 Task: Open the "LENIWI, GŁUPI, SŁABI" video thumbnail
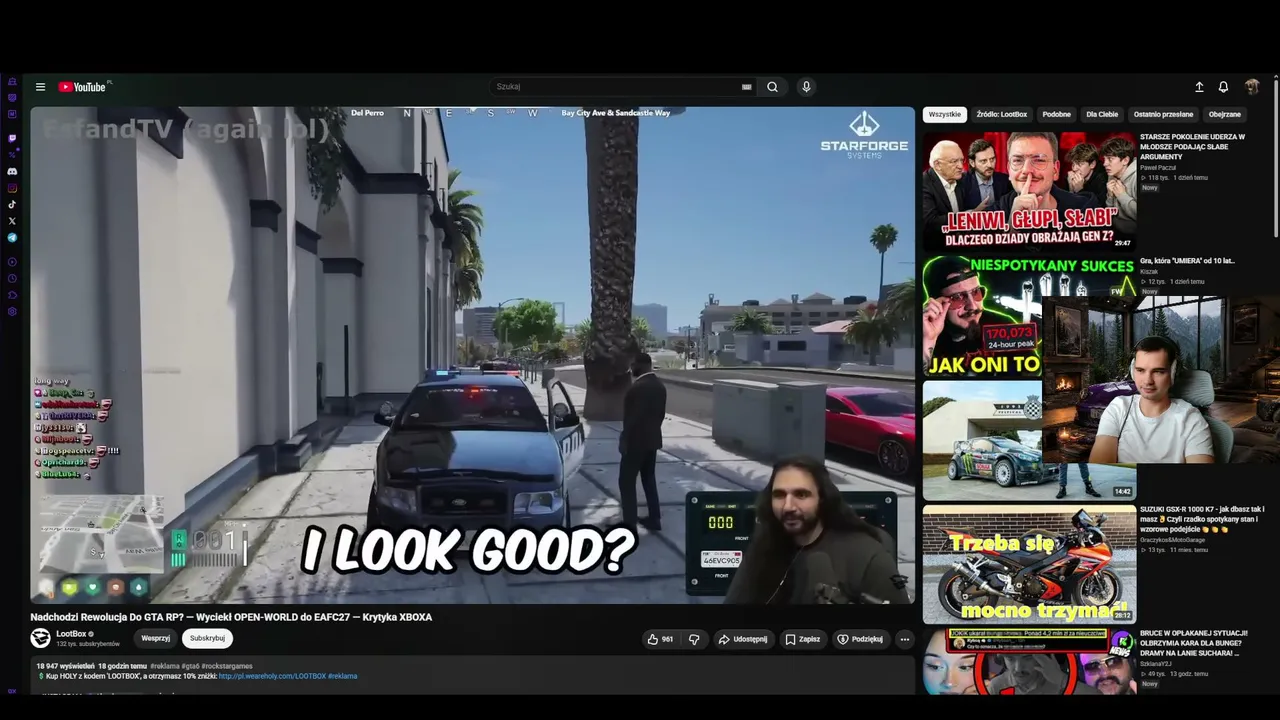click(x=1029, y=190)
